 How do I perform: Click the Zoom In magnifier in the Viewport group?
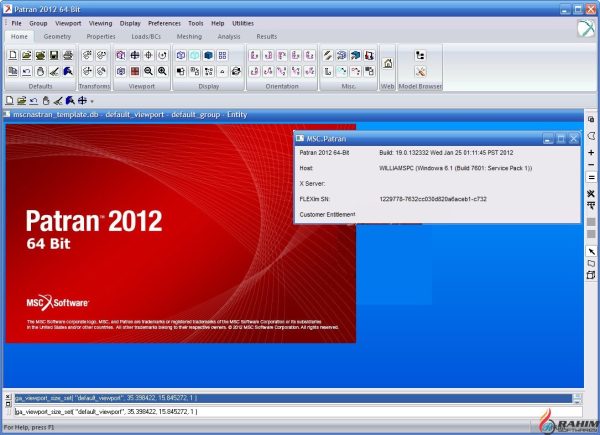[162, 71]
